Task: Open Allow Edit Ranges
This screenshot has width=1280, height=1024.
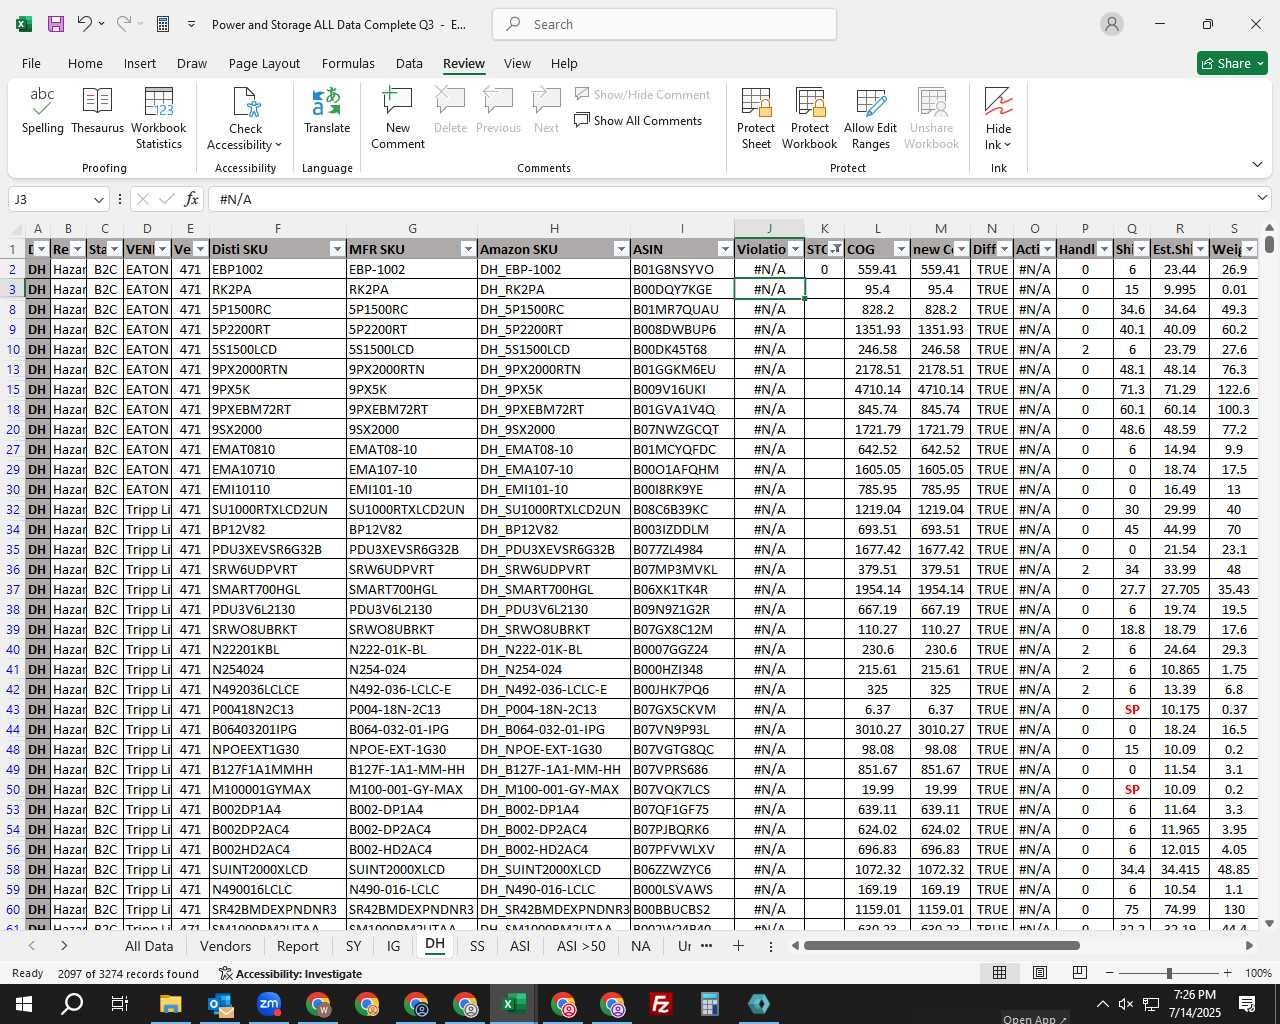Action: [x=870, y=118]
